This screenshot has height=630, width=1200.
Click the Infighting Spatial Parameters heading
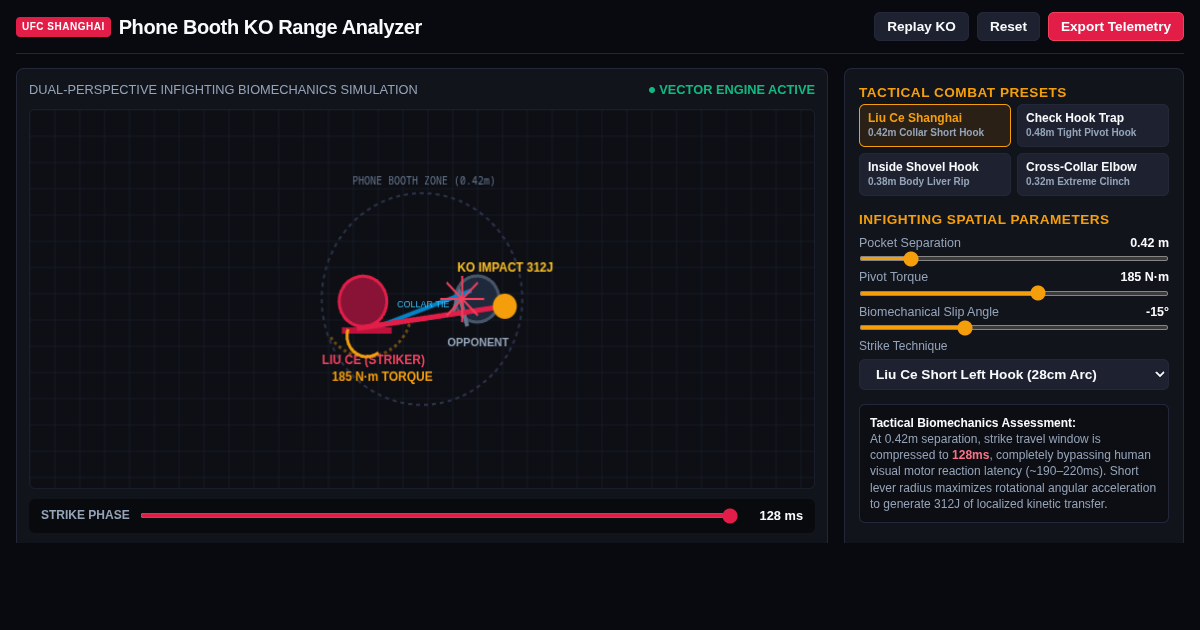[984, 219]
